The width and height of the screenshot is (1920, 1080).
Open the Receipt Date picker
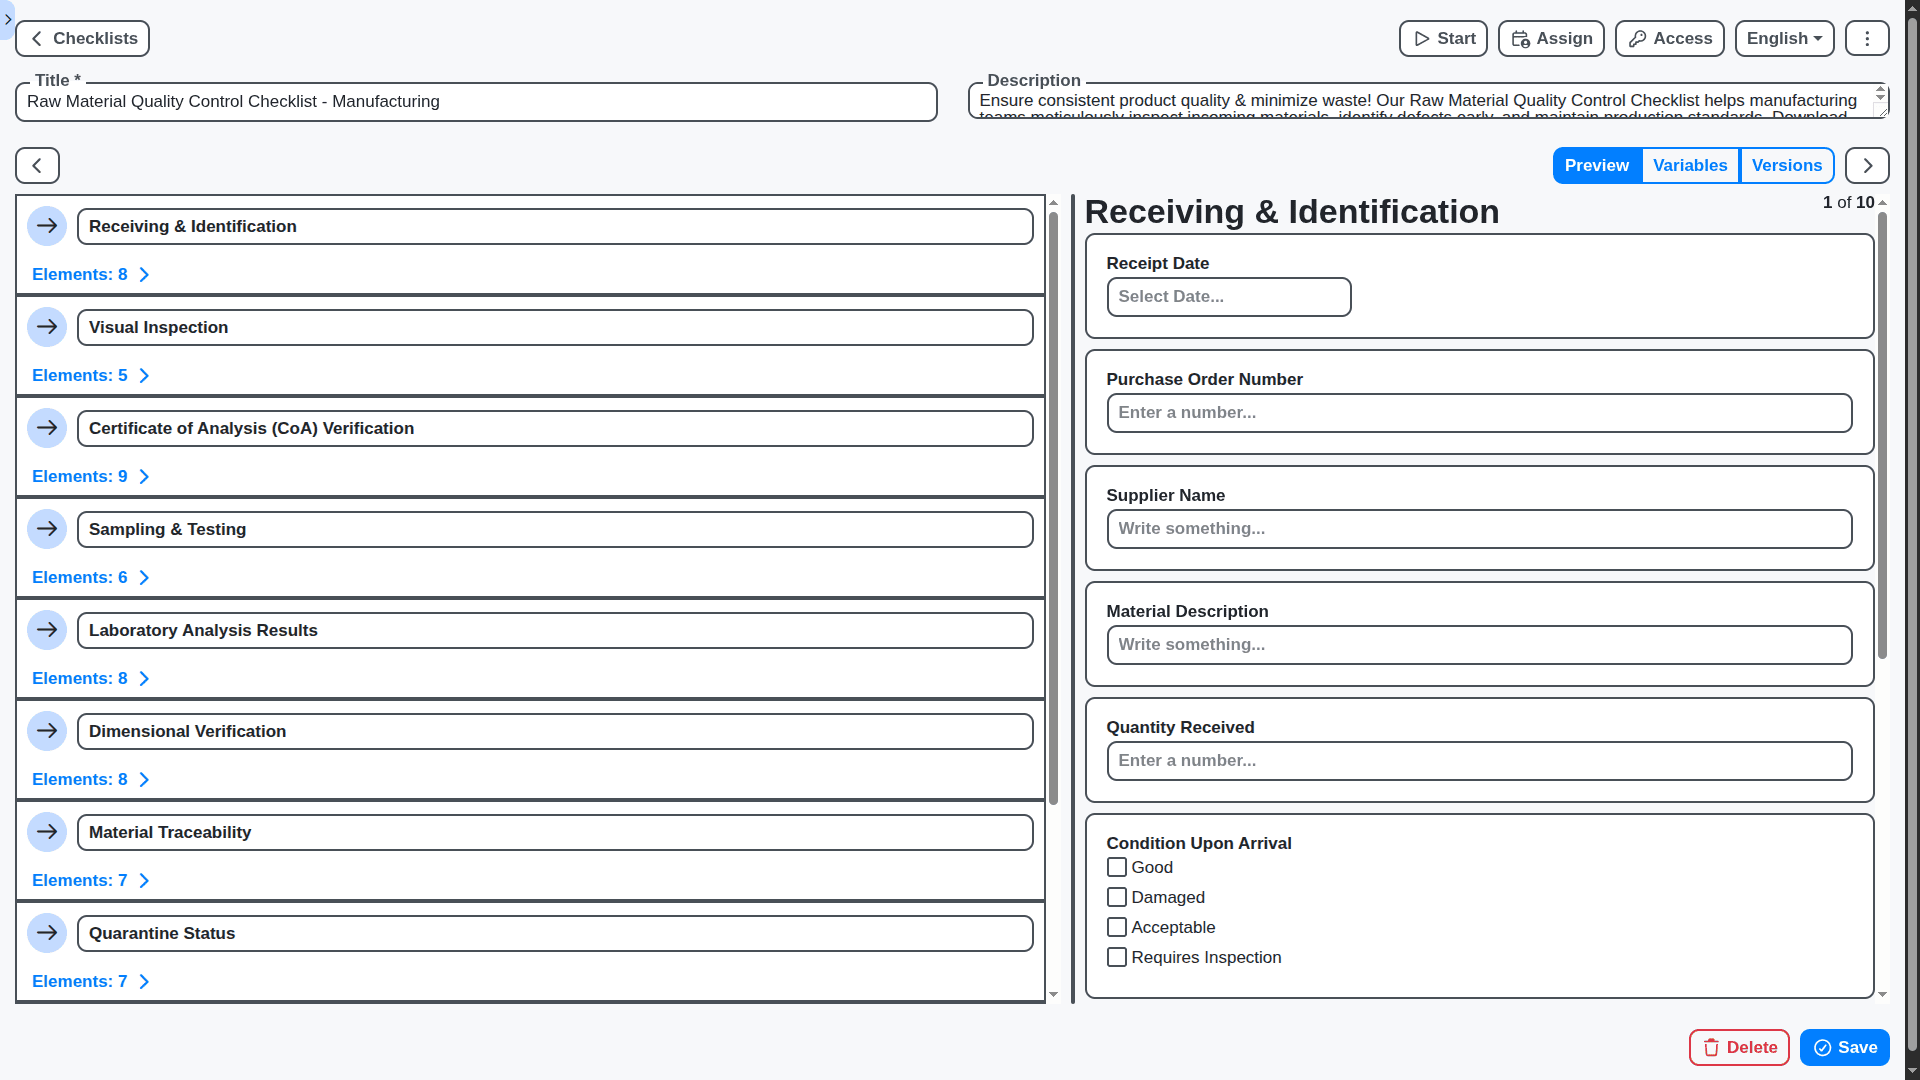tap(1228, 297)
